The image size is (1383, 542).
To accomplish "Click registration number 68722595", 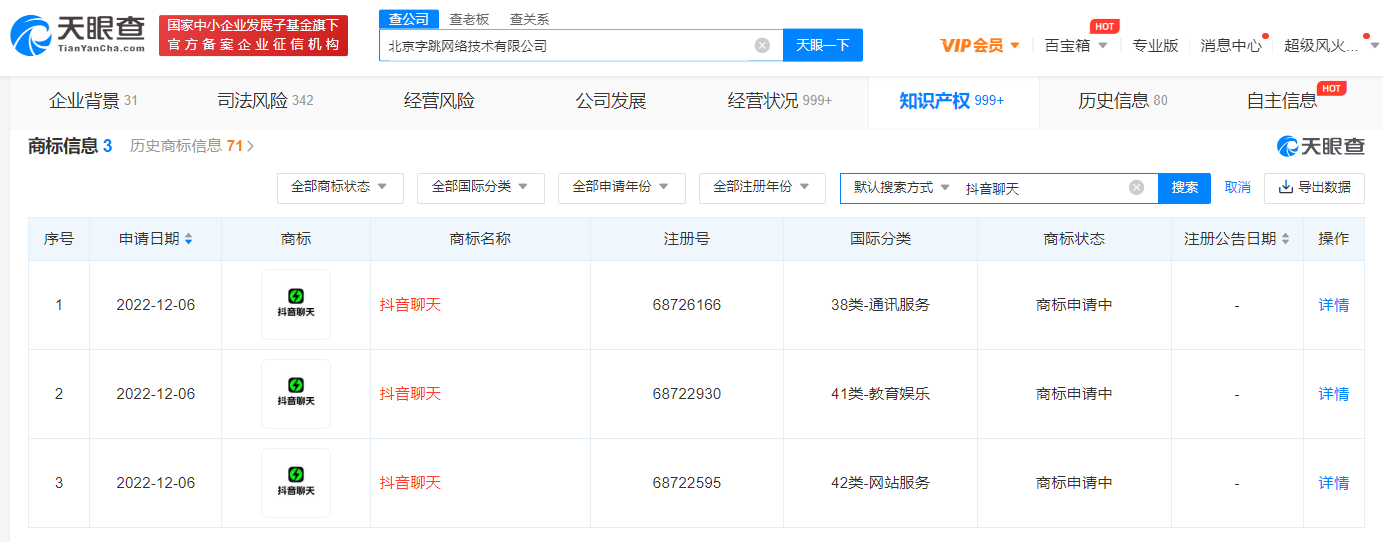I will 686,483.
